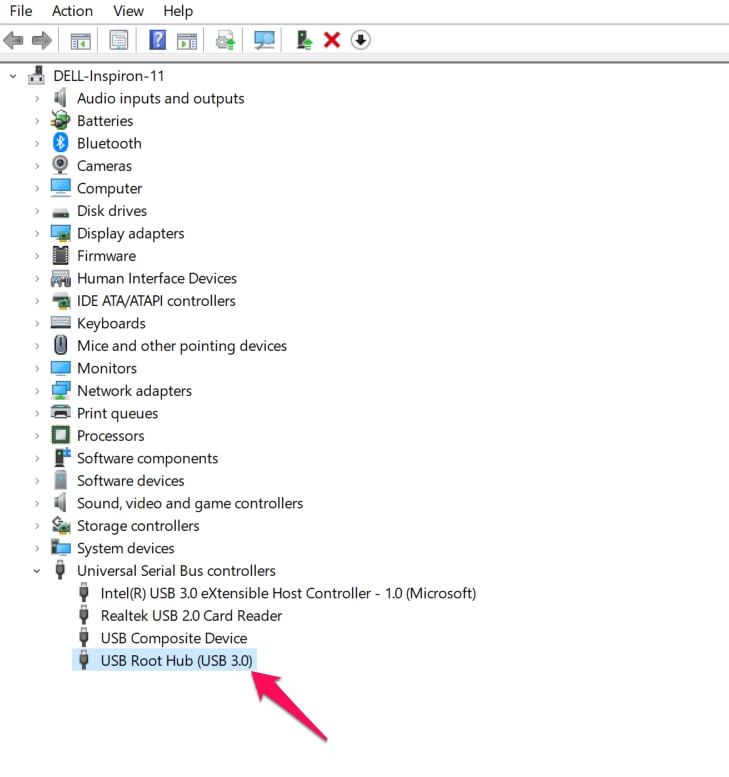Click the Update device driver gear icon
This screenshot has width=729, height=777.
(225, 40)
